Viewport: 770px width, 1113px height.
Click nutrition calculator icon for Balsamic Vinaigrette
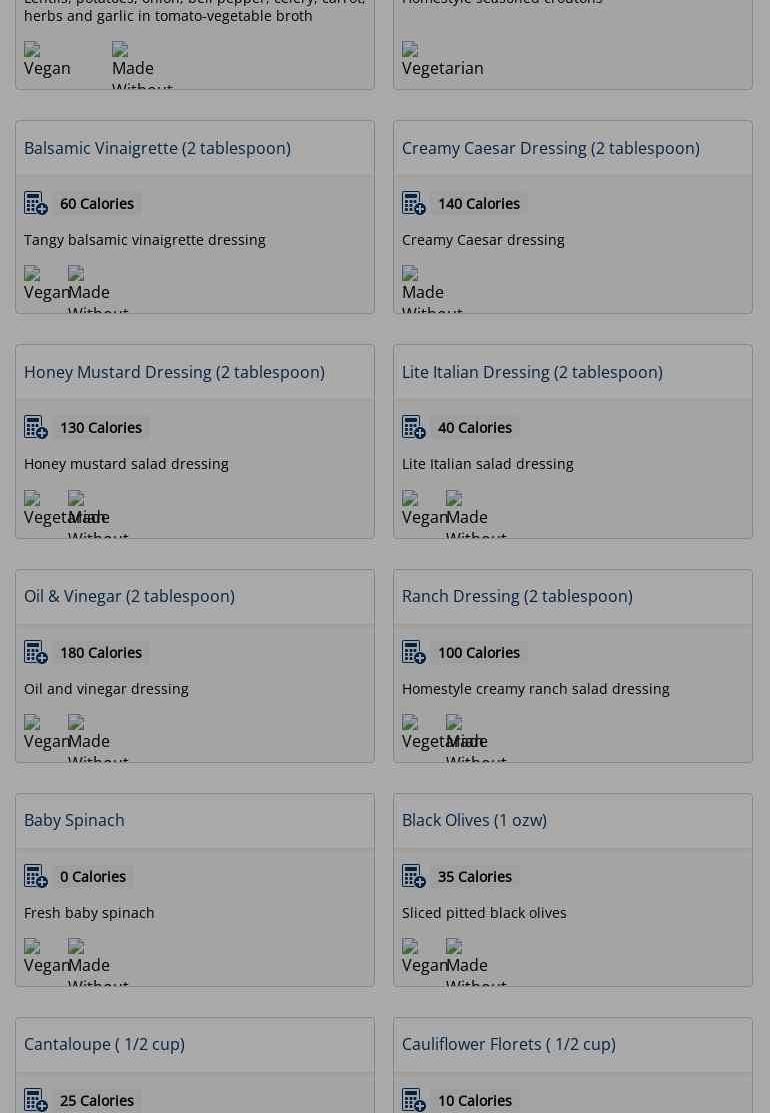[x=36, y=204]
